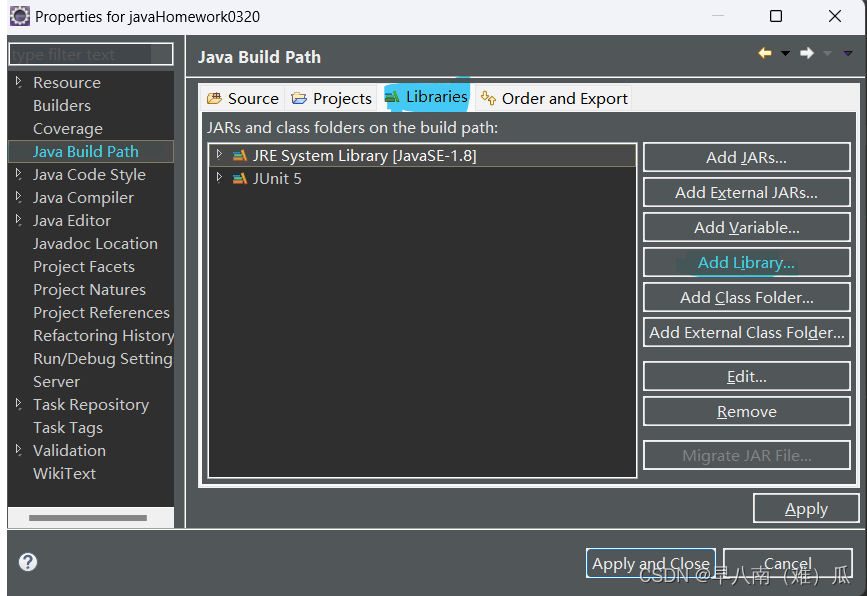Viewport: 867px width, 596px height.
Task: Click the Order and Export tab icon
Action: [x=488, y=98]
